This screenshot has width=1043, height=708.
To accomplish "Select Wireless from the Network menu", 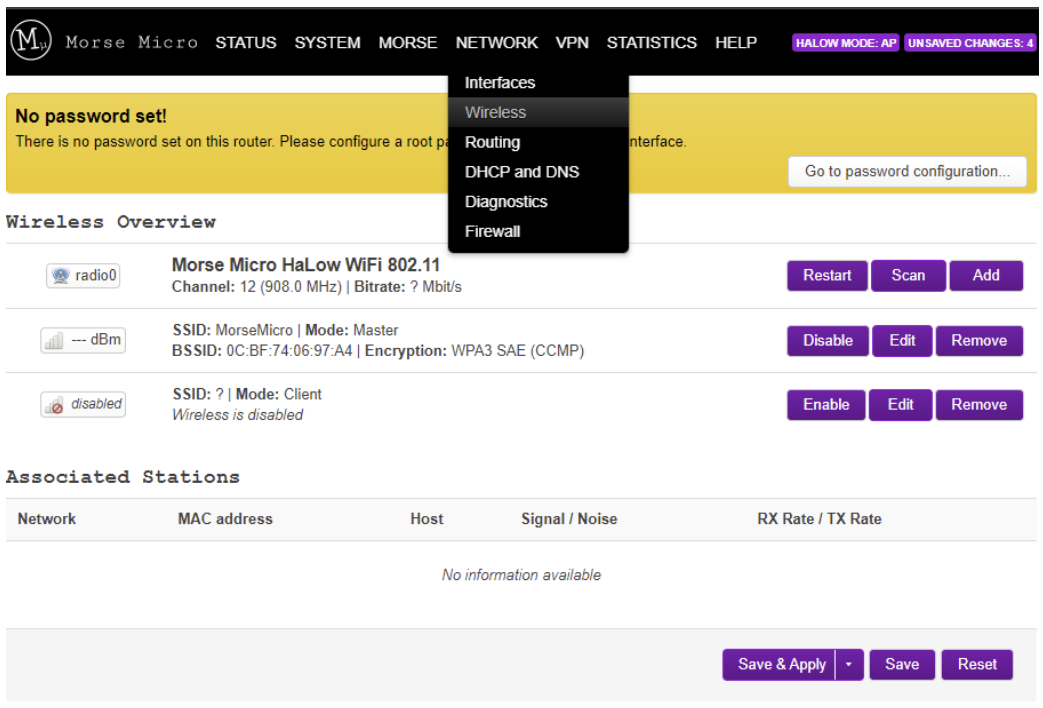I will (495, 112).
